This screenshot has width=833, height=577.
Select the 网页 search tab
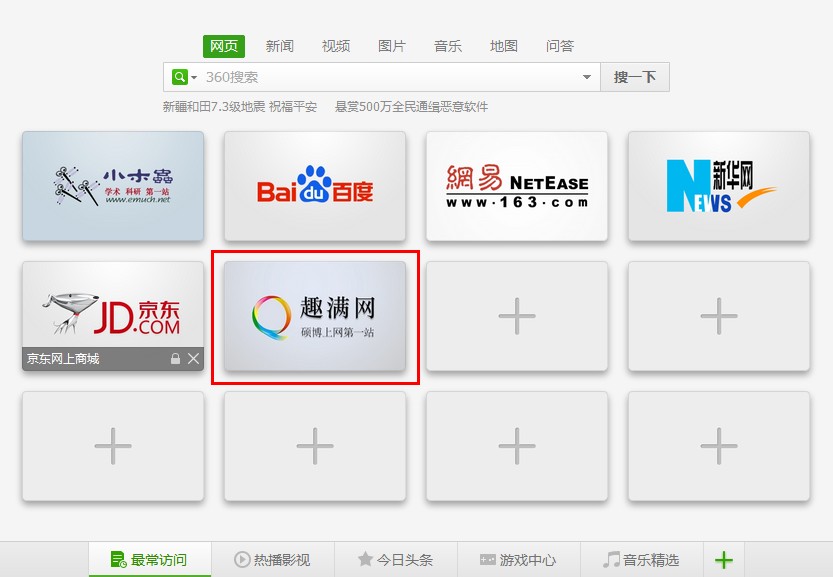point(224,46)
